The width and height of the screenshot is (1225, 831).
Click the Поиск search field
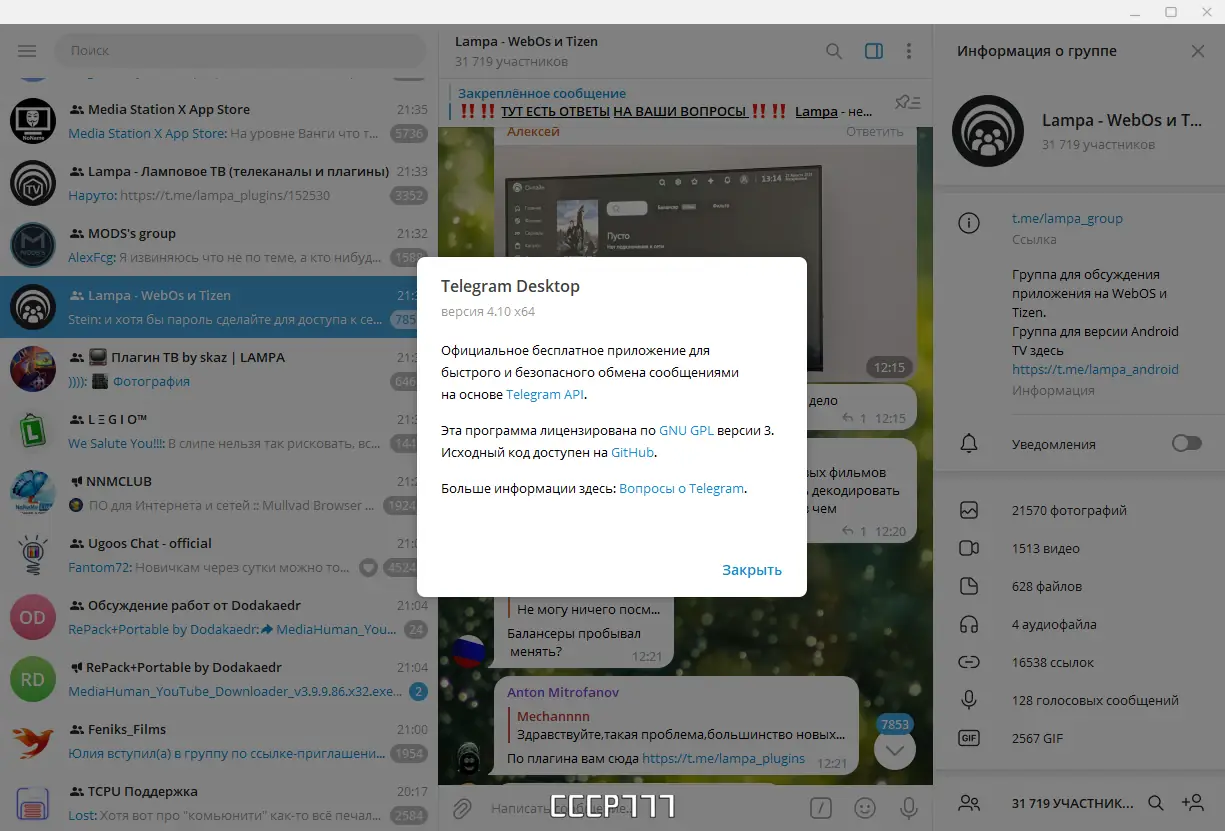point(240,50)
